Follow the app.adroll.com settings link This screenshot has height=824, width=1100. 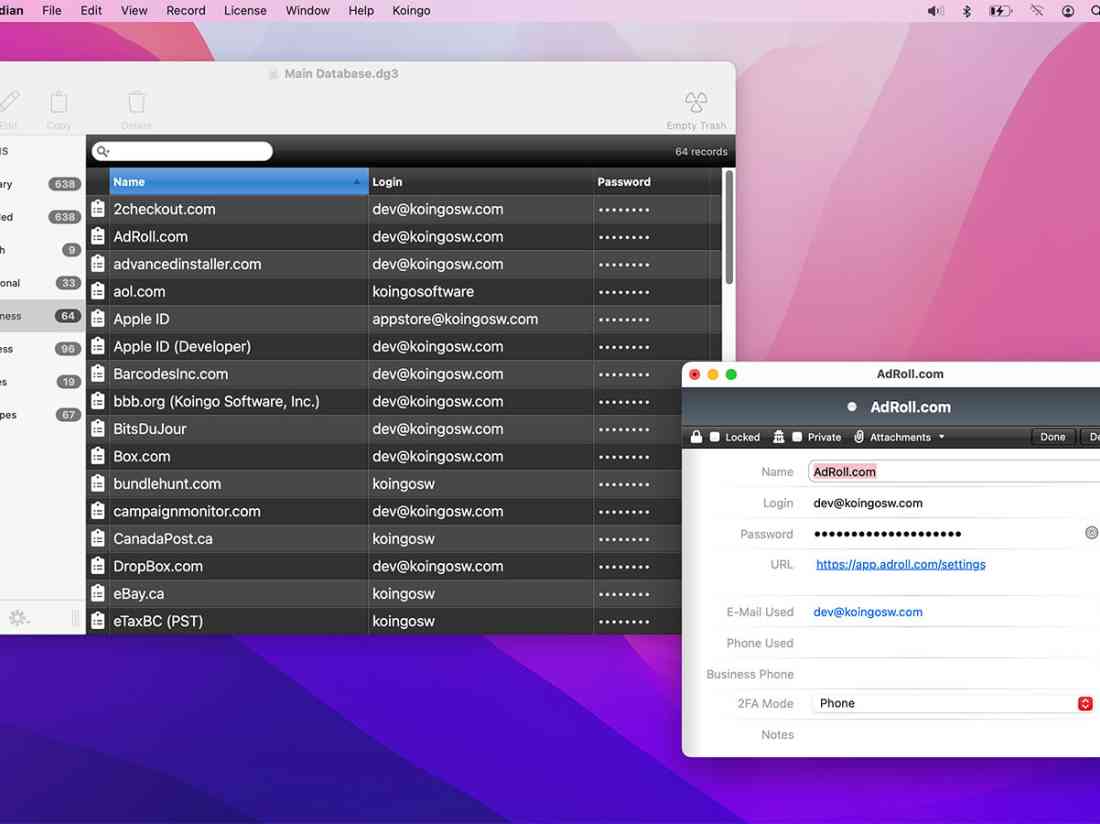click(x=900, y=564)
